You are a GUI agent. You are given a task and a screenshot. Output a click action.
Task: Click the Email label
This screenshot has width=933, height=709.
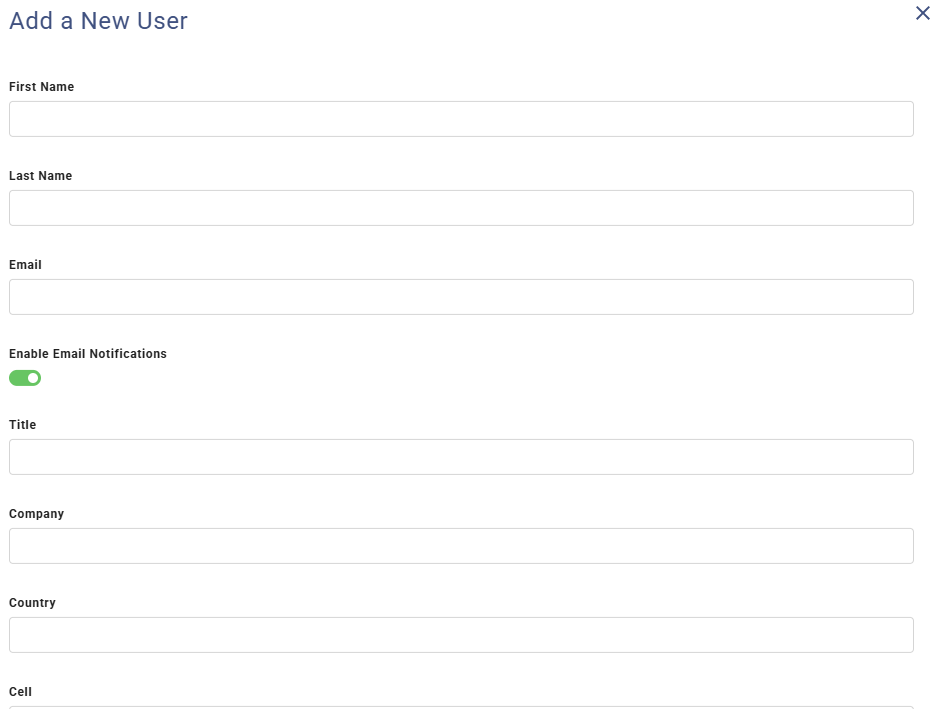[25, 264]
